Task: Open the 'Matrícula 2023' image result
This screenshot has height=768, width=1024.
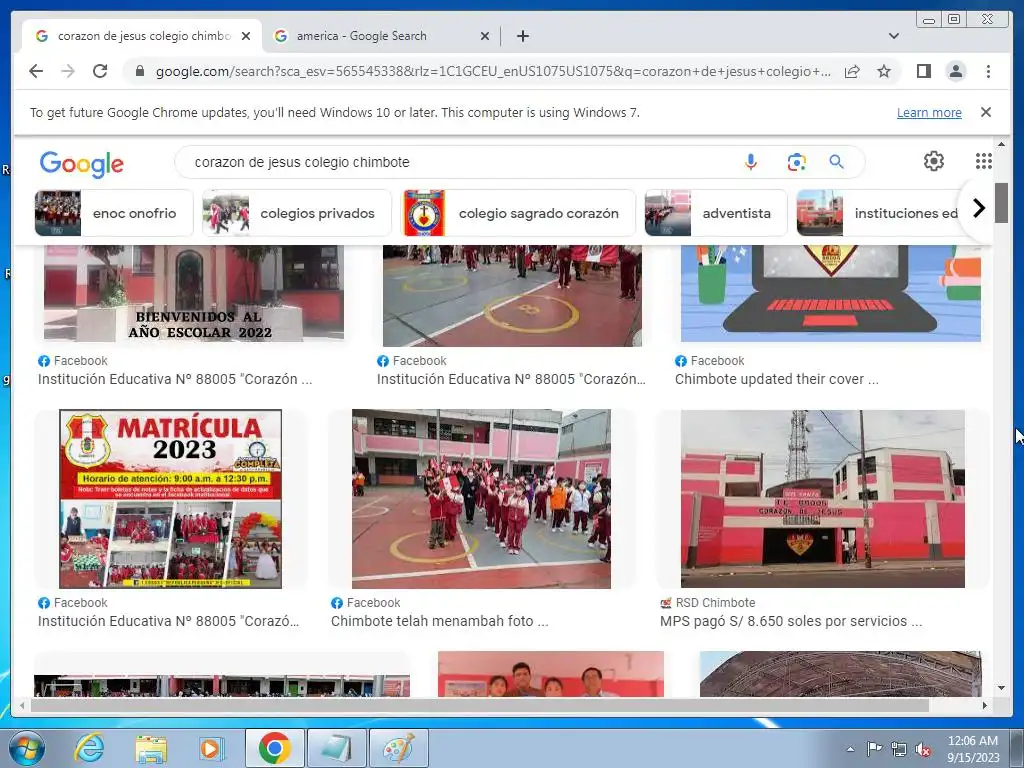Action: pyautogui.click(x=170, y=499)
